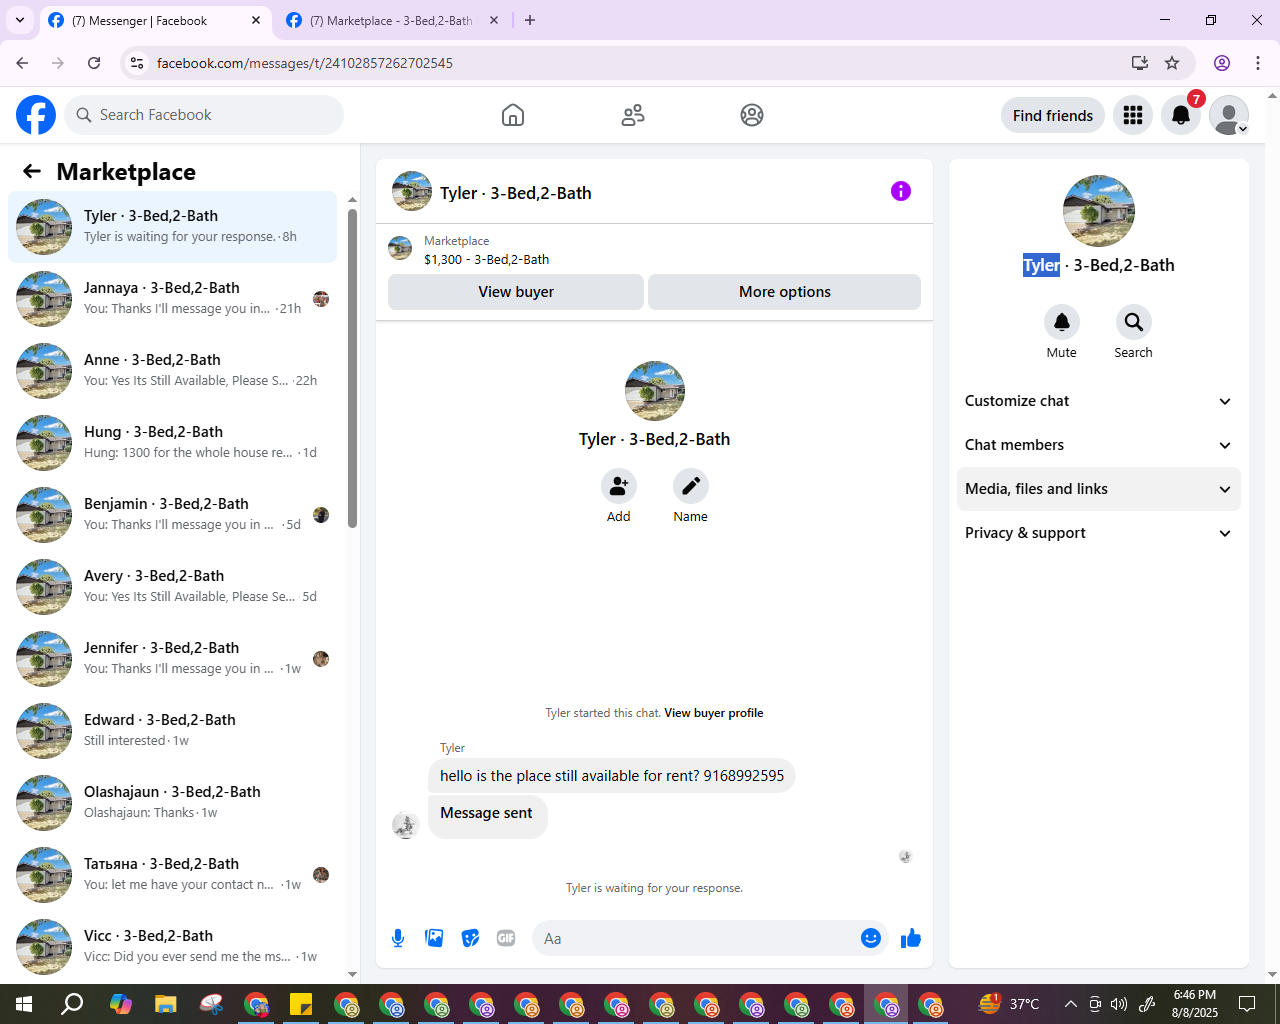Go to the Home feed icon

coord(513,115)
